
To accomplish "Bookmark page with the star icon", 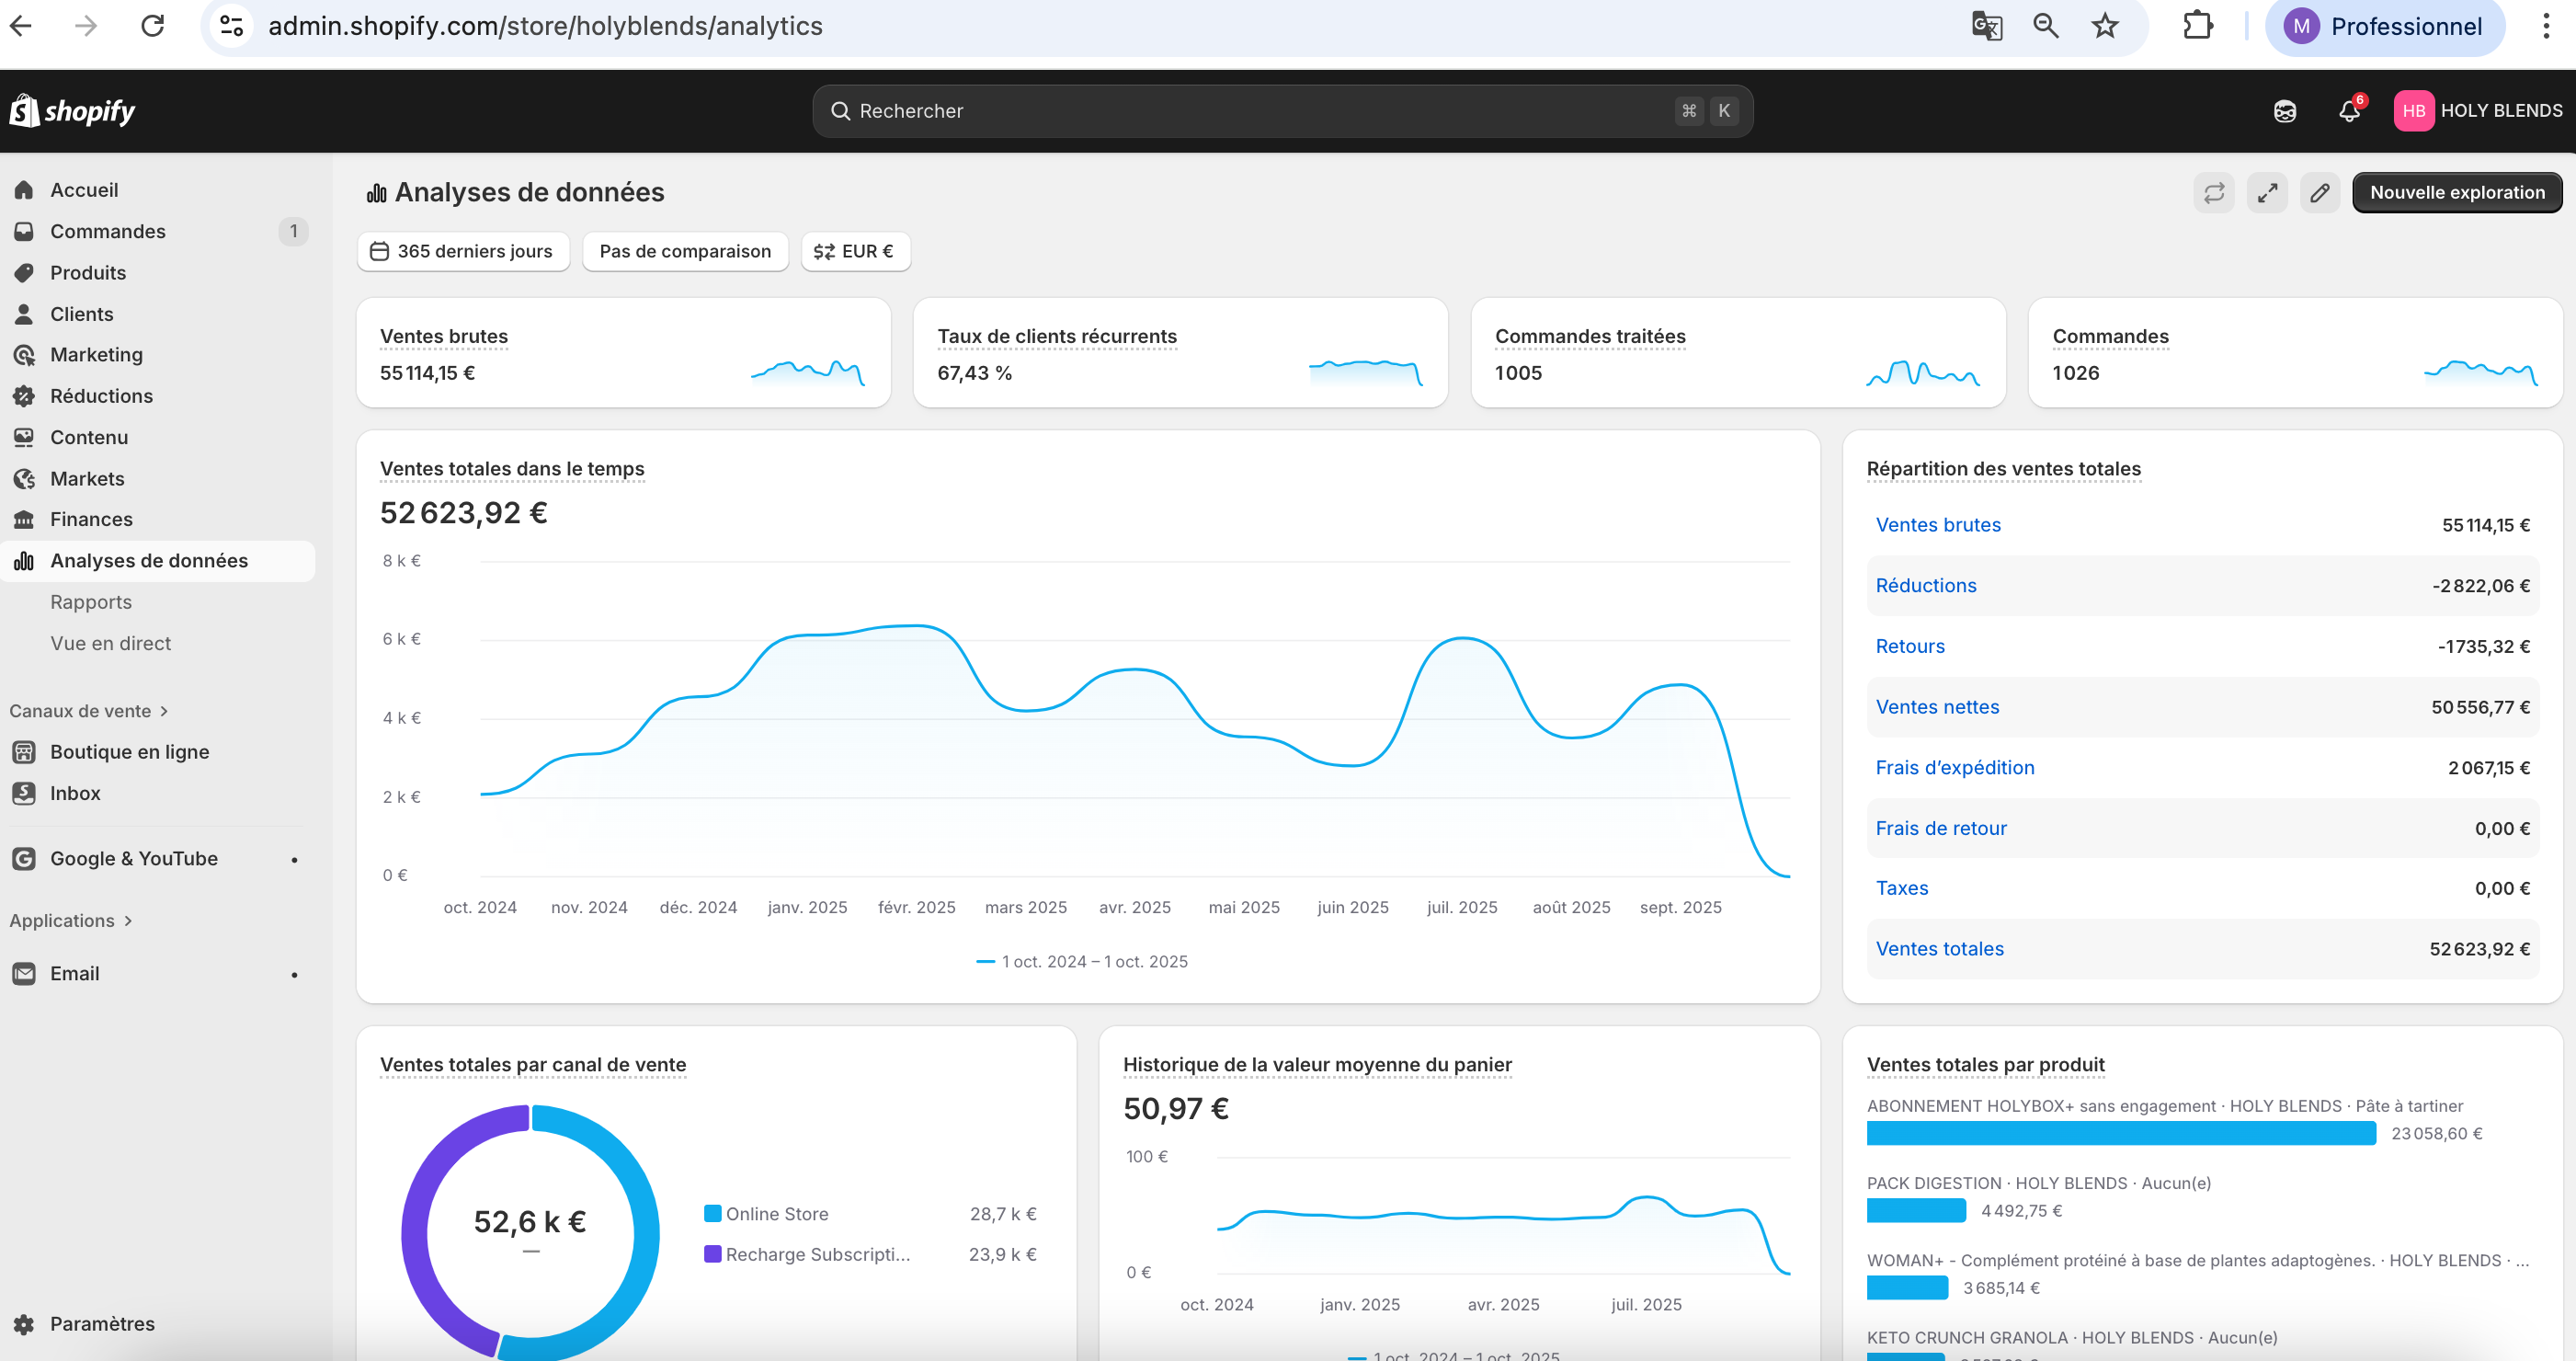I will pyautogui.click(x=2105, y=26).
